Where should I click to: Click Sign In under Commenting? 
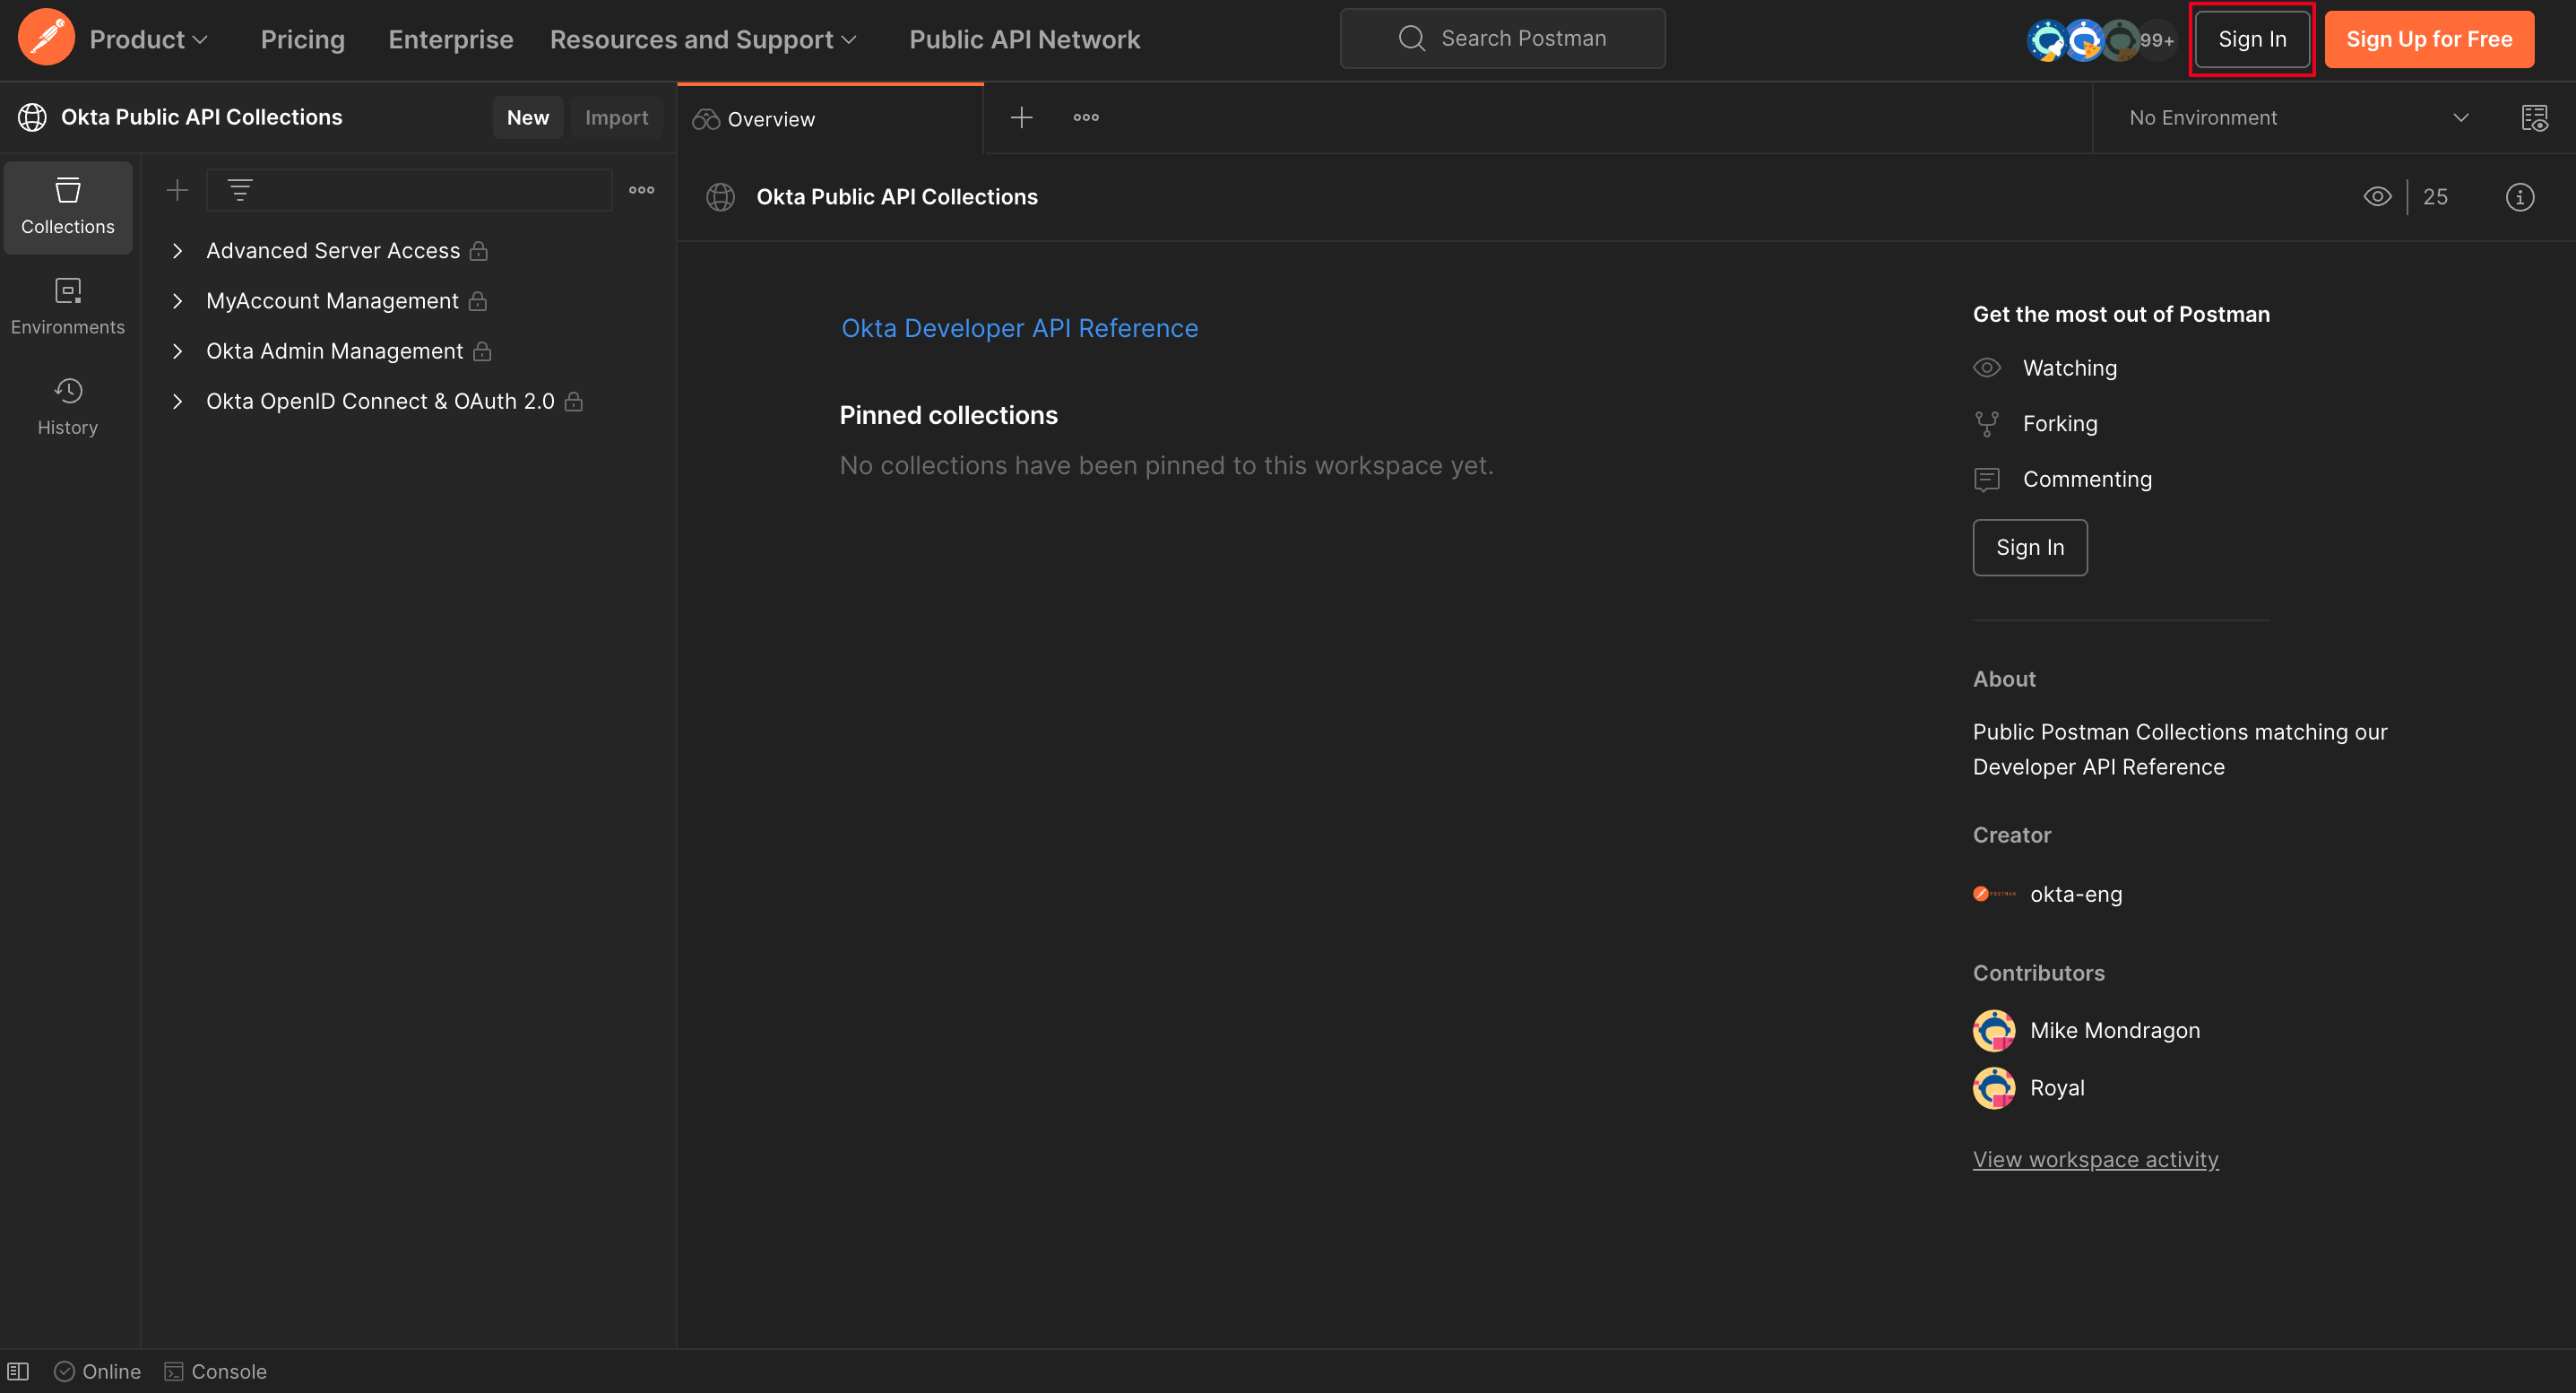(x=2029, y=547)
